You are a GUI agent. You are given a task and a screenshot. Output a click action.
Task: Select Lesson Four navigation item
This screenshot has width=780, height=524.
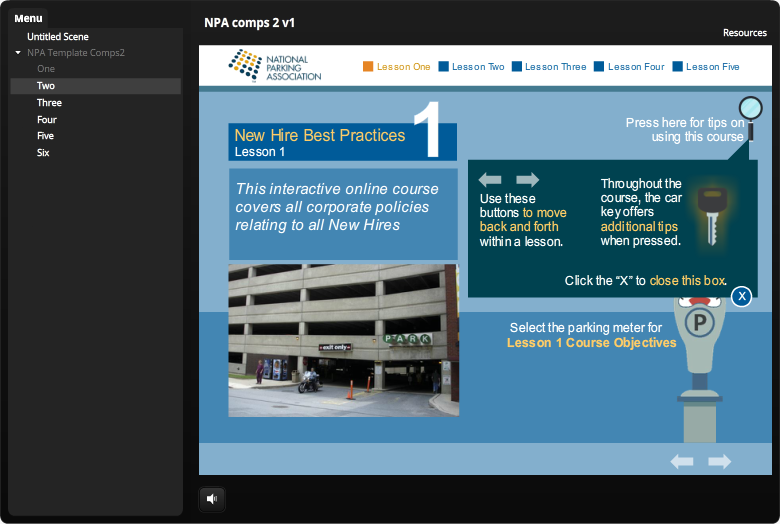(629, 67)
